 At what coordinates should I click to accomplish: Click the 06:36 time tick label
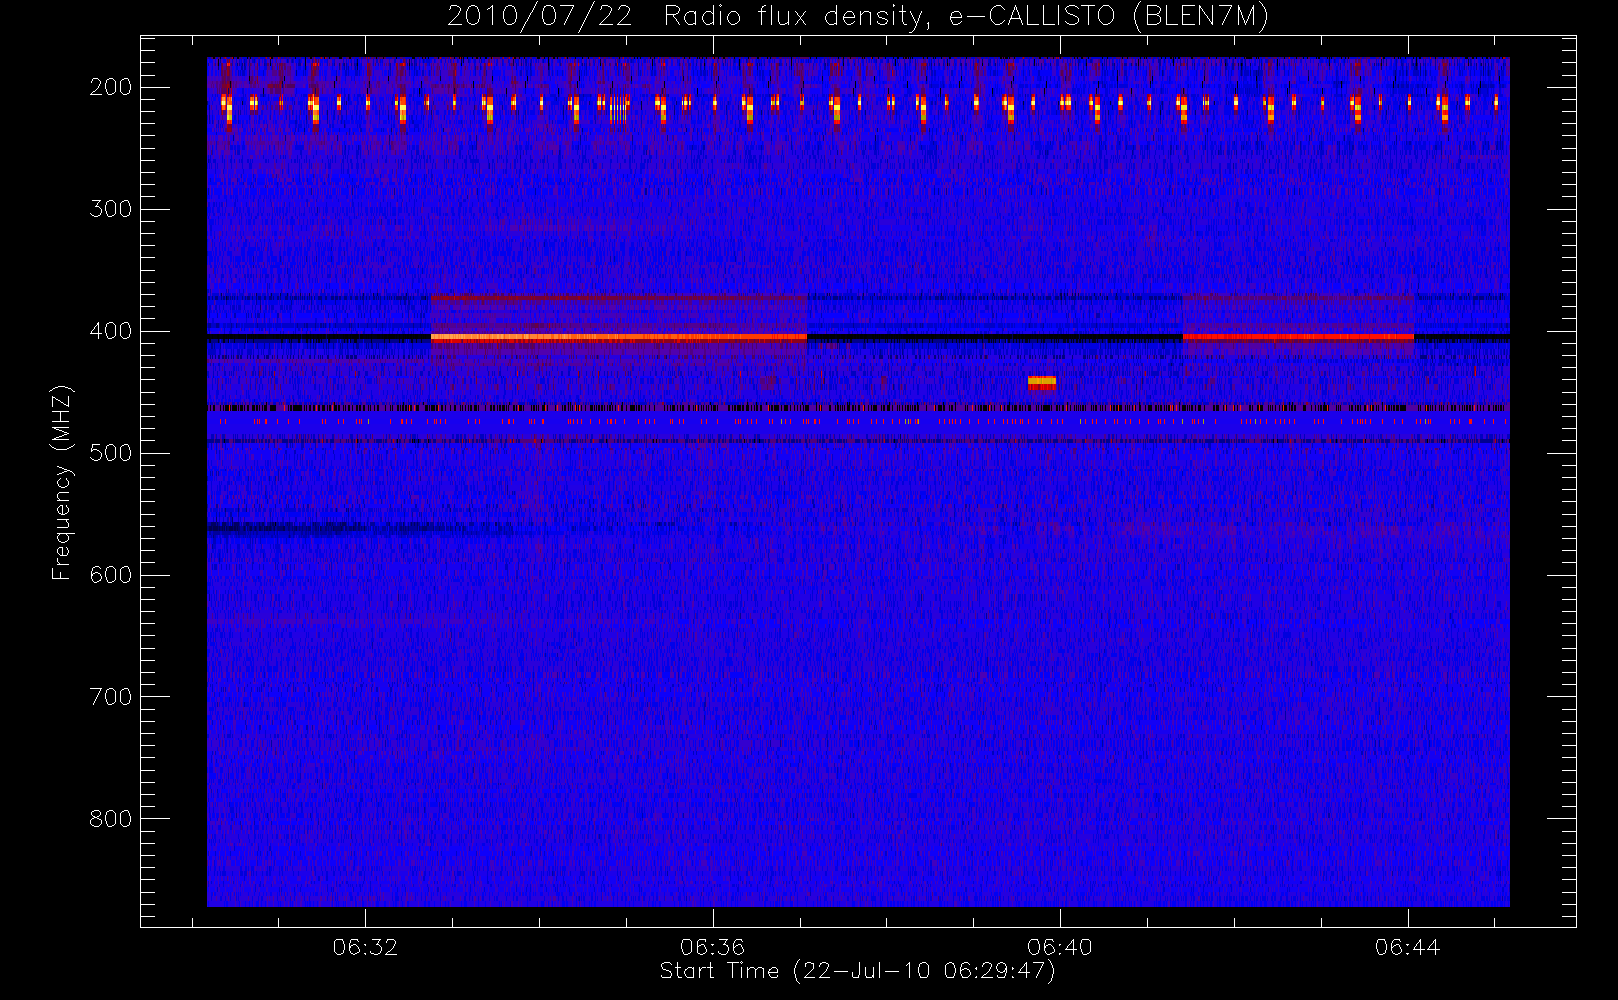click(x=713, y=947)
